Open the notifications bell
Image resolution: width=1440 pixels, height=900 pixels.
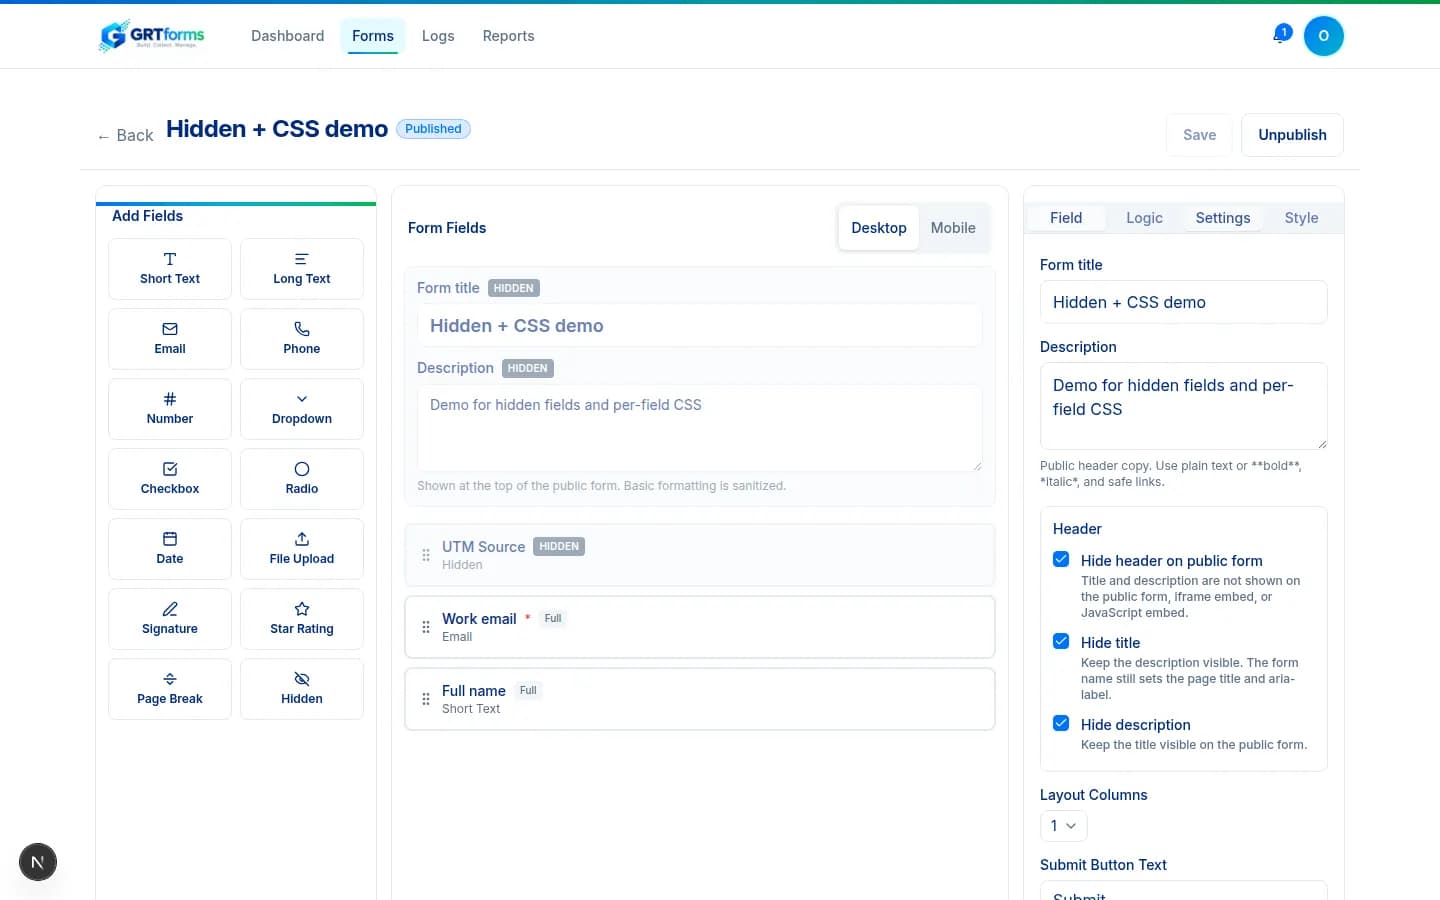point(1281,35)
